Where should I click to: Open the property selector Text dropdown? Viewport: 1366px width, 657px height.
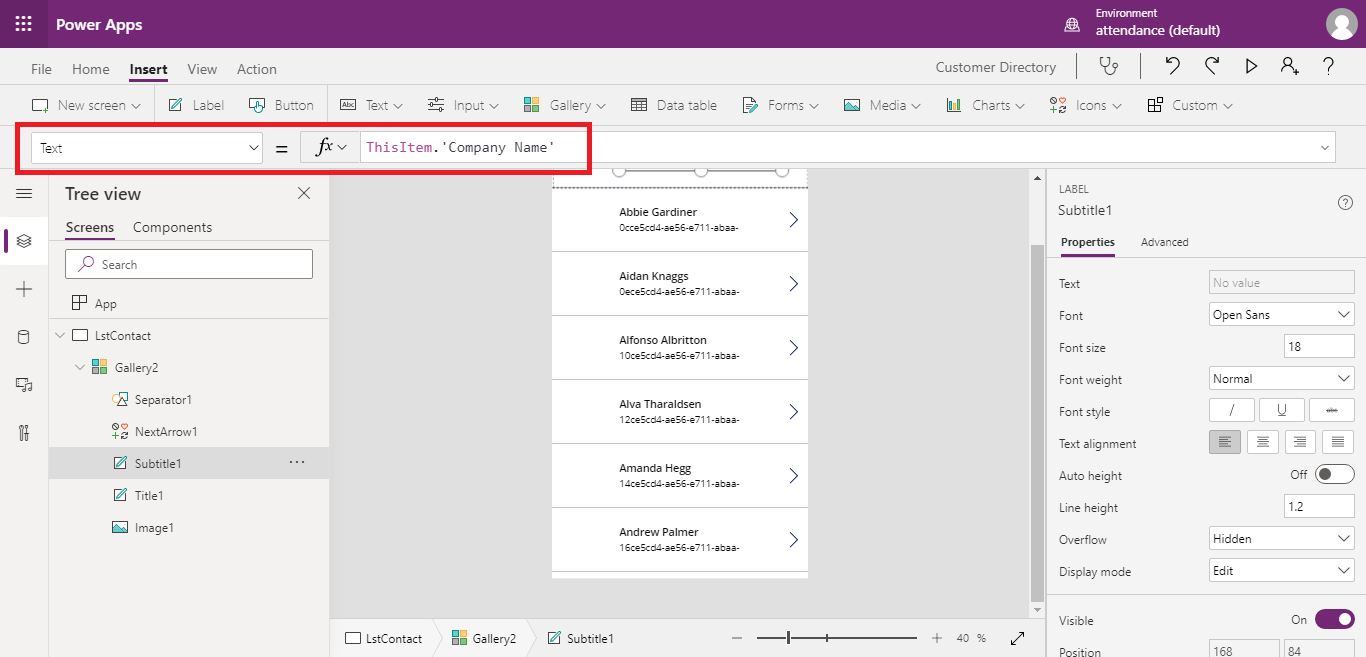[x=147, y=148]
